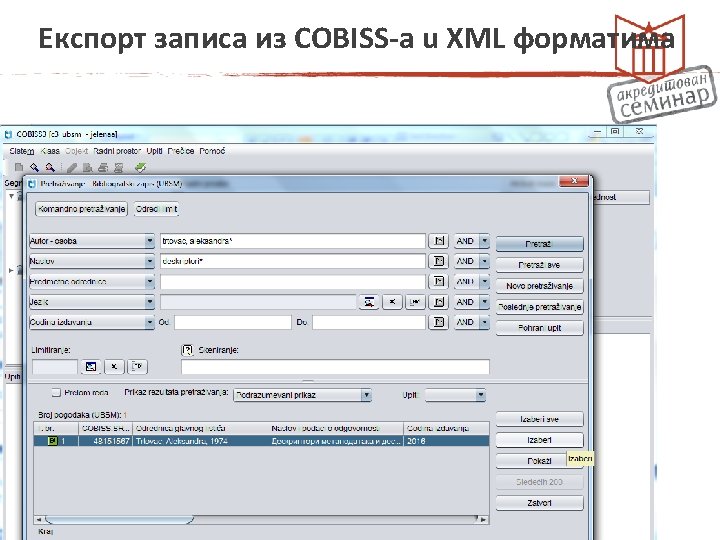Click the Limitiranje list icon
This screenshot has height=540, width=720.
coord(137,366)
